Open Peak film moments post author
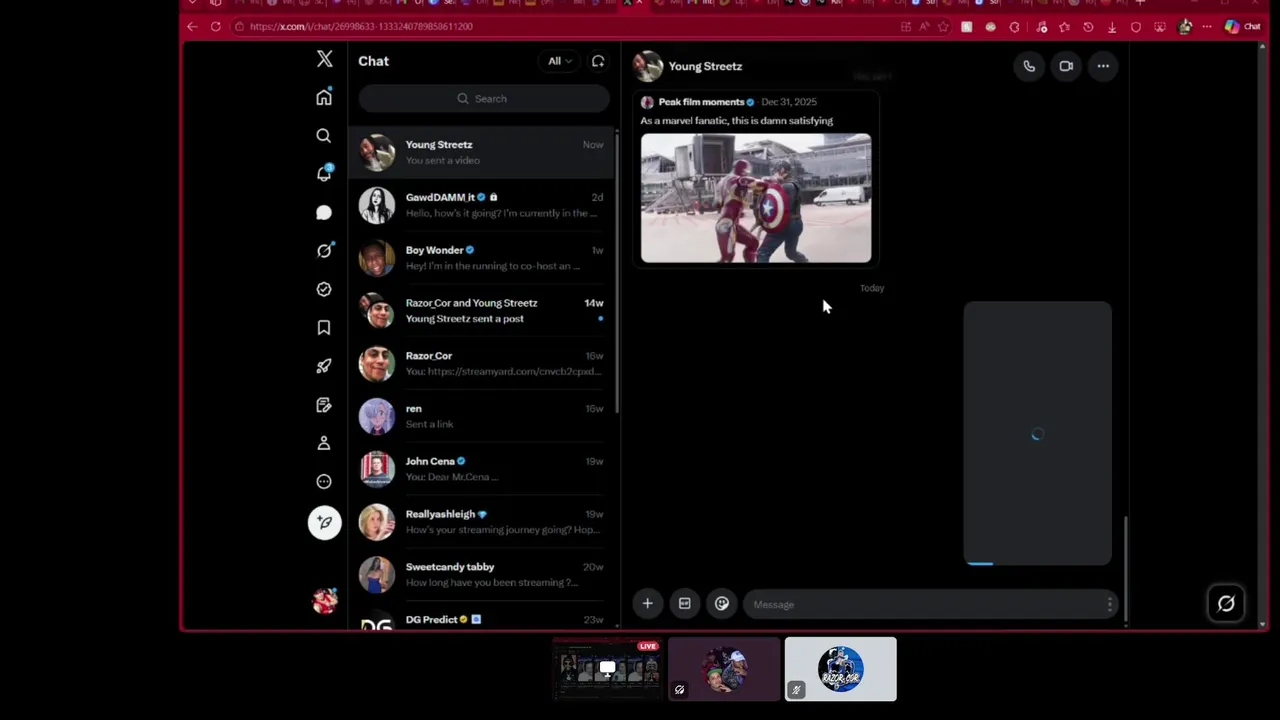Screen dimensions: 1280x720 click(x=701, y=102)
